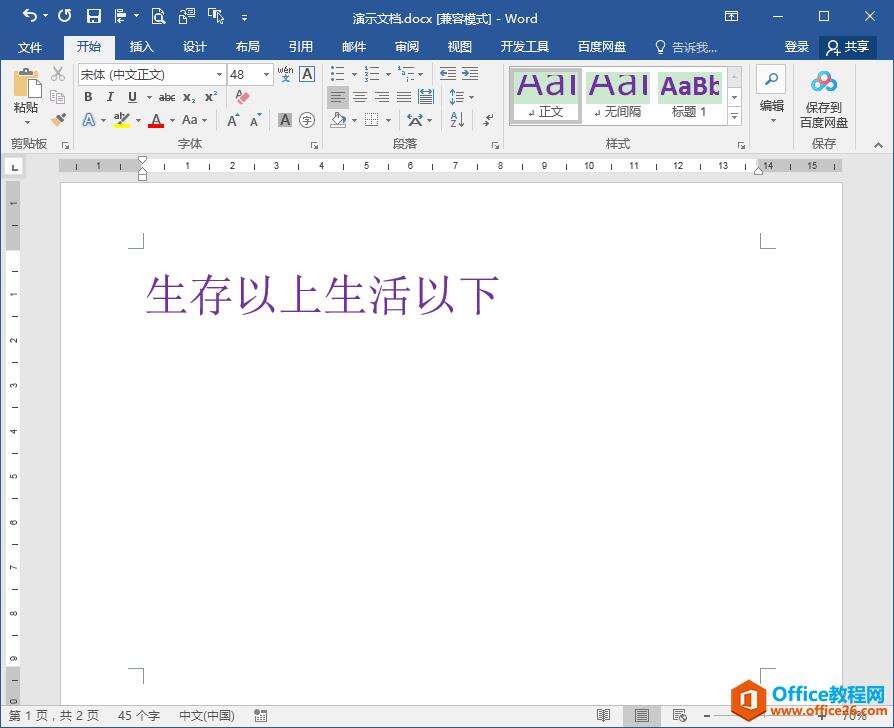This screenshot has height=728, width=894.
Task: Click the Redo (repeat) icon
Action: [64, 17]
